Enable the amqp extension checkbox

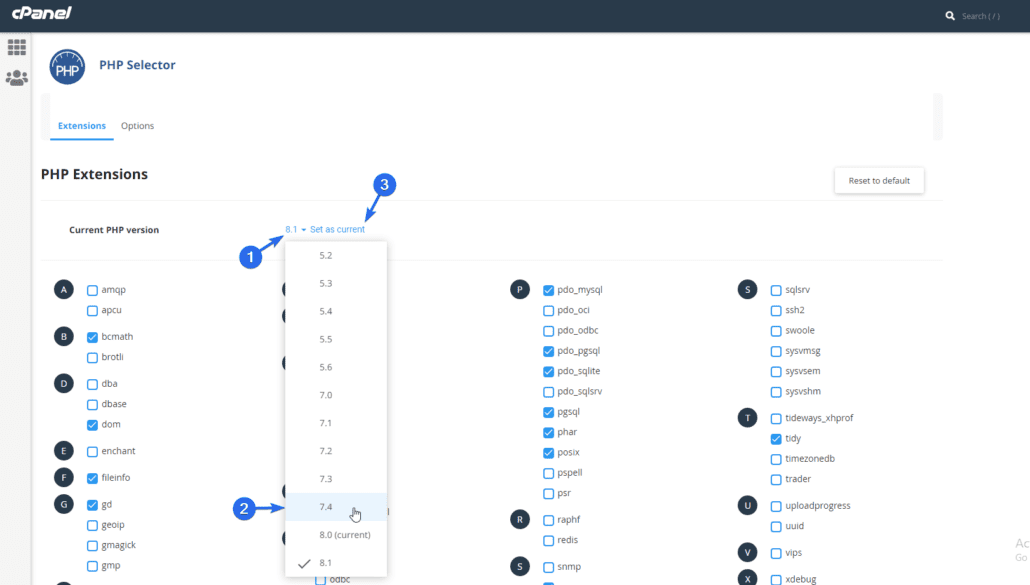click(x=93, y=290)
